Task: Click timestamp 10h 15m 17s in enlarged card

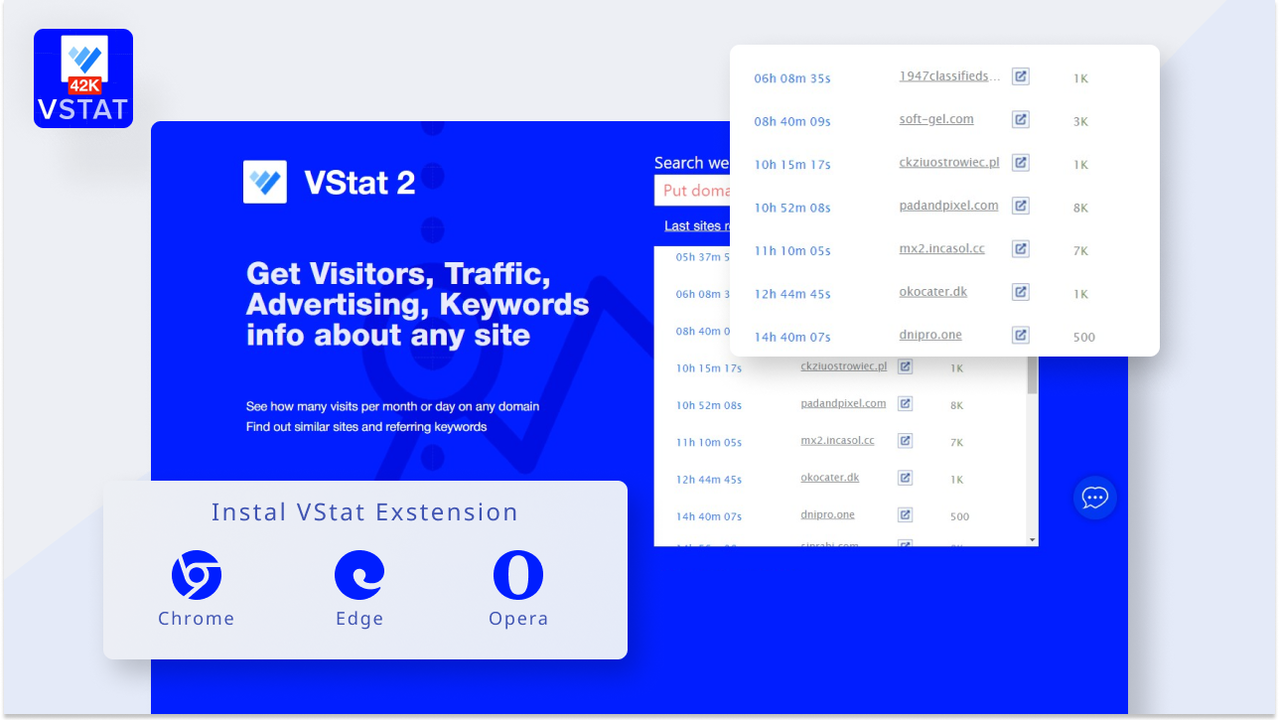Action: point(792,164)
